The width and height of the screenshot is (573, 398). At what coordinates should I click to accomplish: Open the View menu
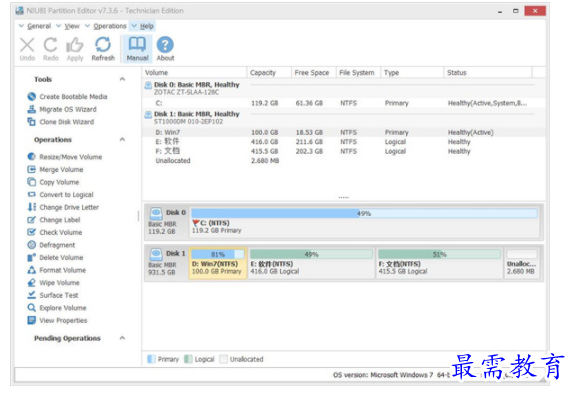tap(68, 26)
